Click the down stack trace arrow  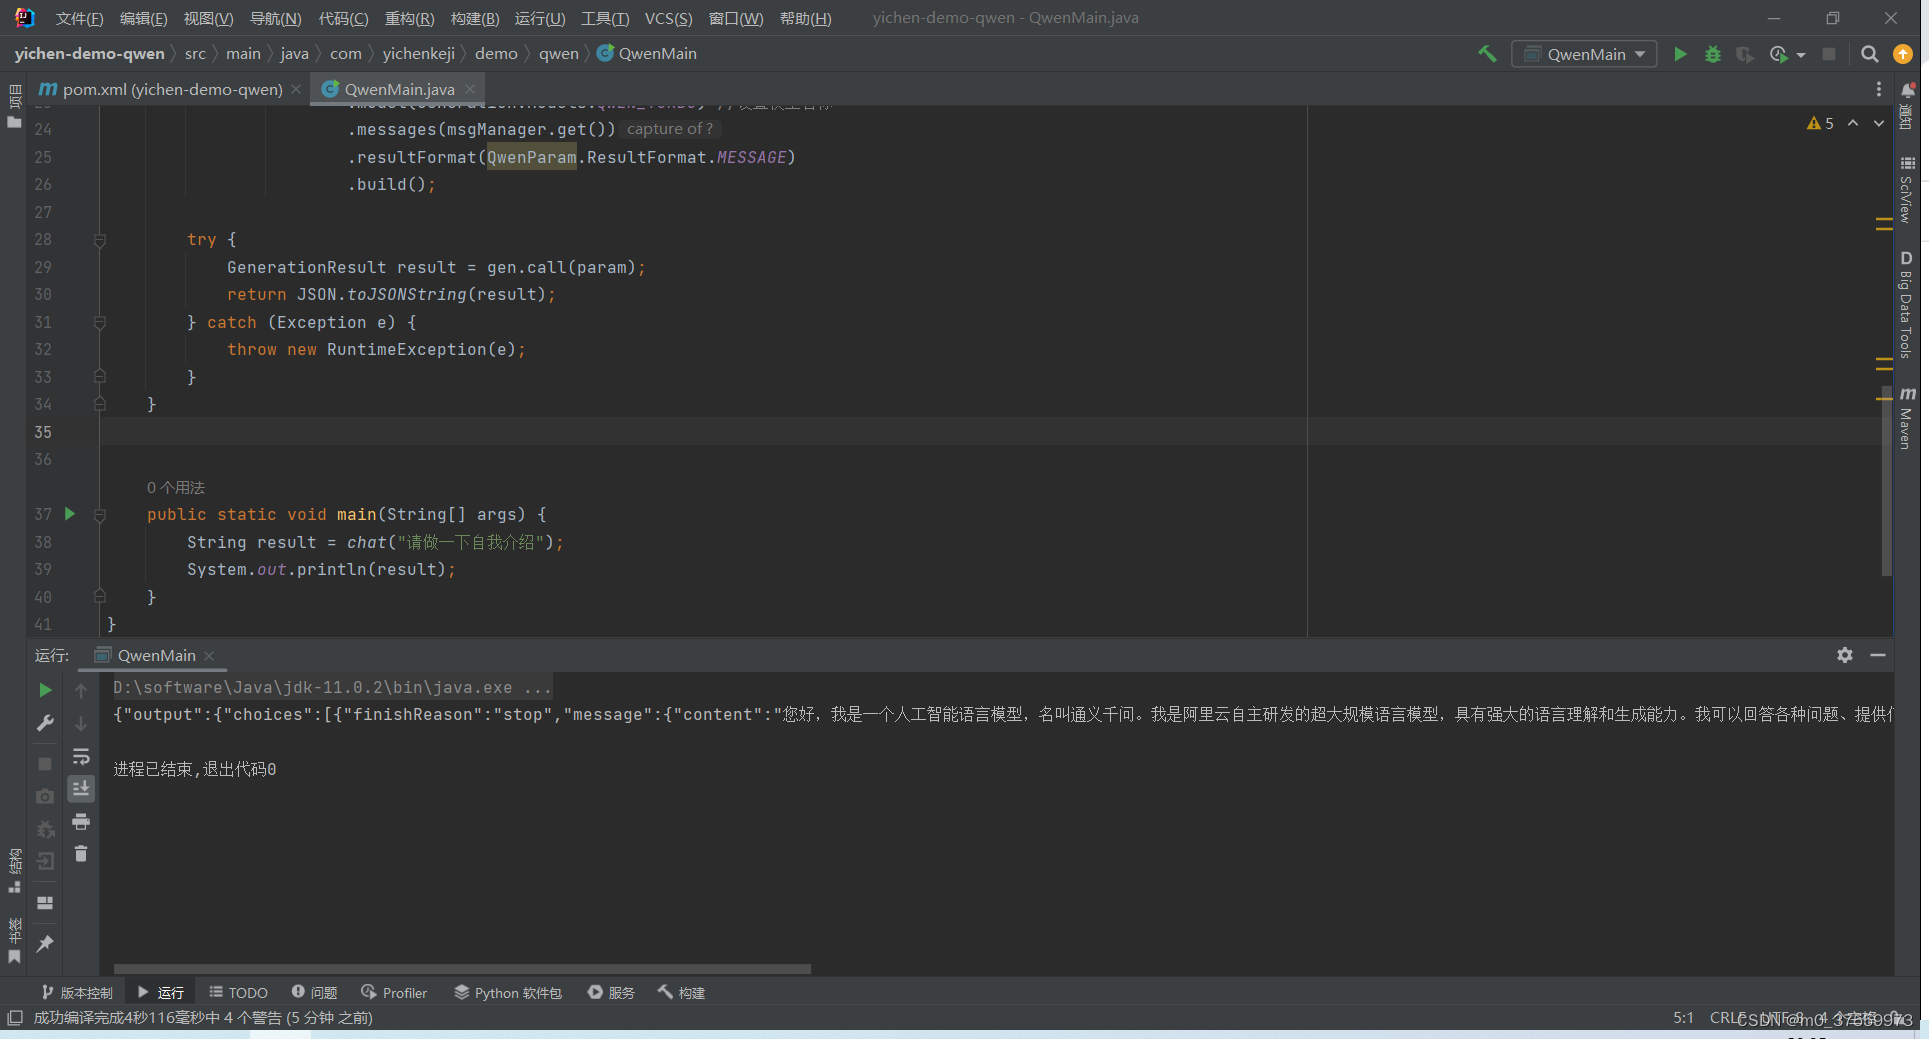[81, 723]
